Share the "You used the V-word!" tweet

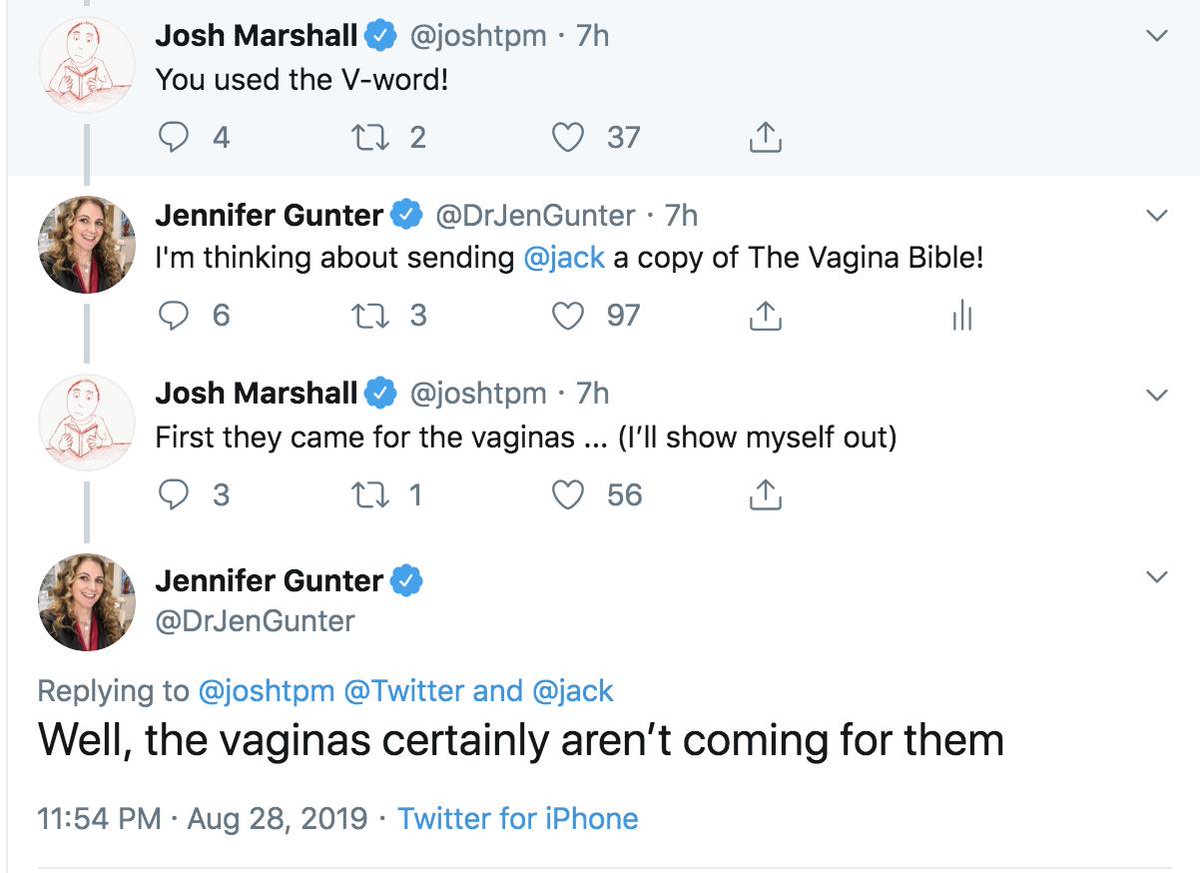[x=765, y=137]
